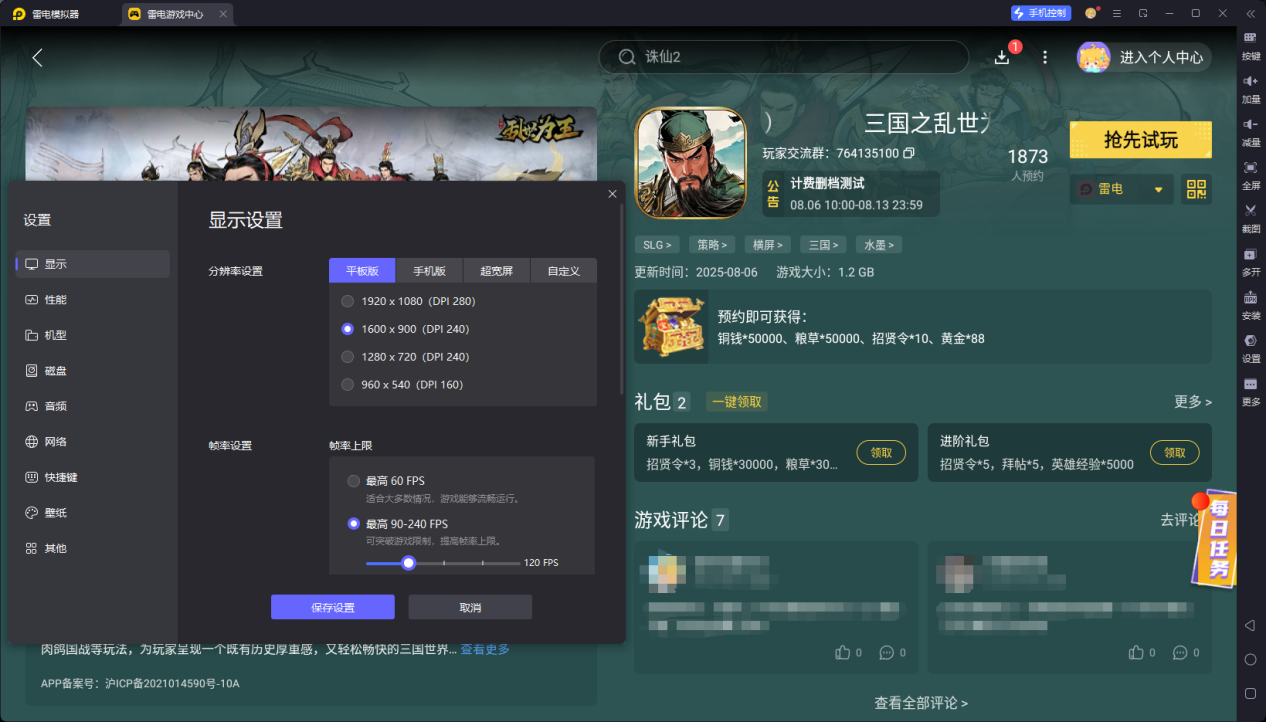Click 一键领取 to claim all gifts
Image resolution: width=1266 pixels, height=722 pixels.
coord(737,402)
